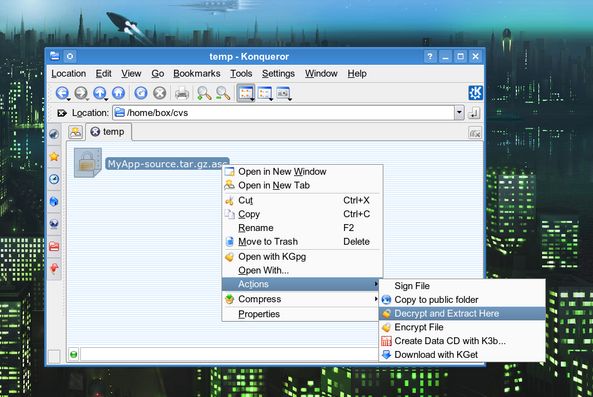This screenshot has width=593, height=397.
Task: Zoom in with the magnifier plus icon
Action: (x=204, y=93)
